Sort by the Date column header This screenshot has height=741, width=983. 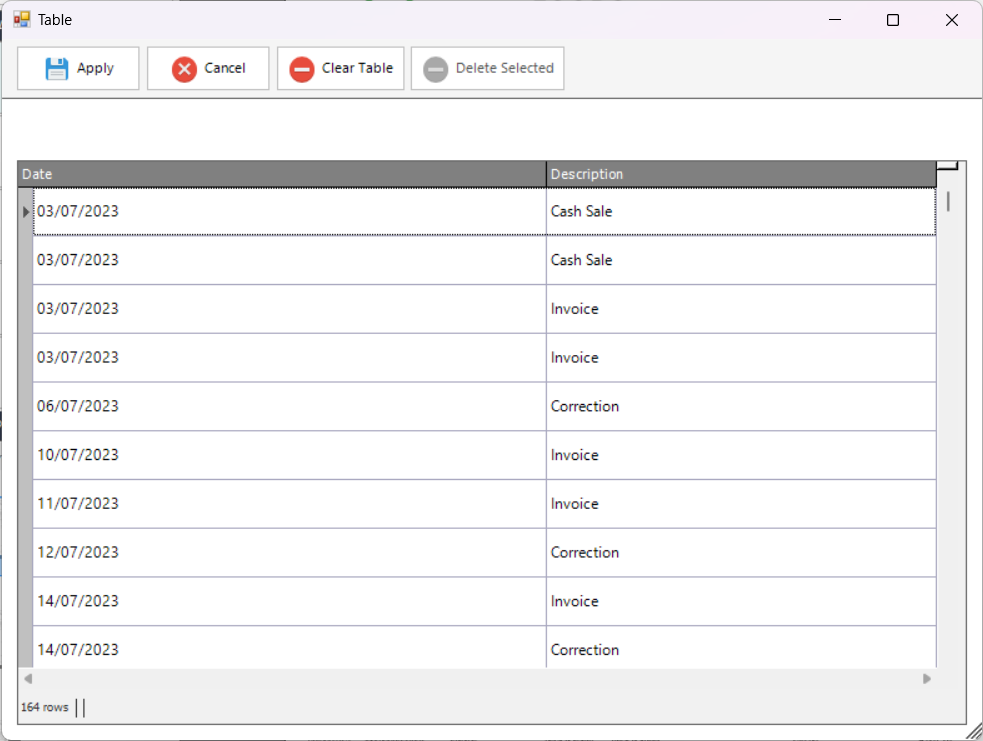[x=282, y=174]
